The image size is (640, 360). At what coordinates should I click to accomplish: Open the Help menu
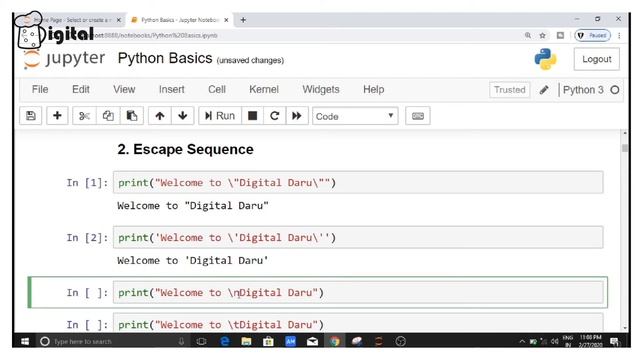pyautogui.click(x=373, y=89)
